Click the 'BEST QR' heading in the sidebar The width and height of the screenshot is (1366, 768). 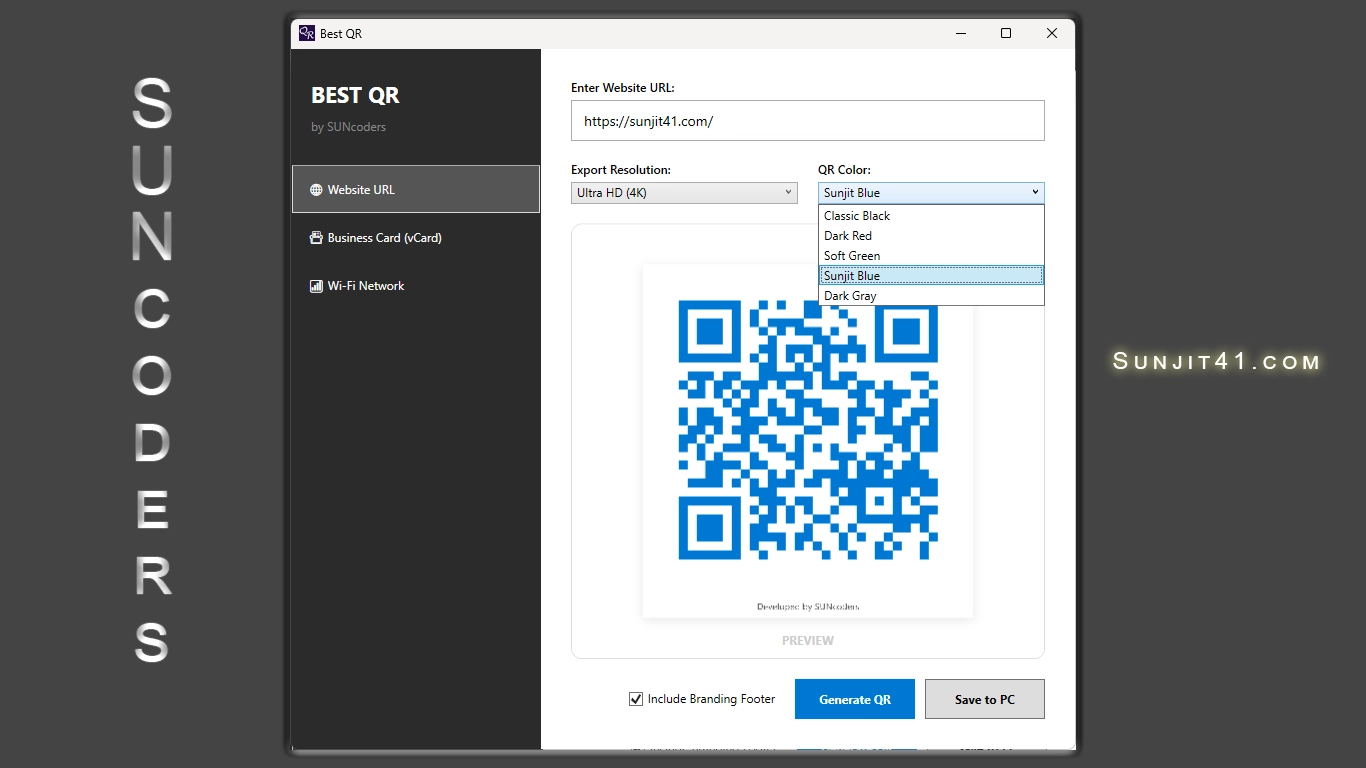(x=355, y=96)
